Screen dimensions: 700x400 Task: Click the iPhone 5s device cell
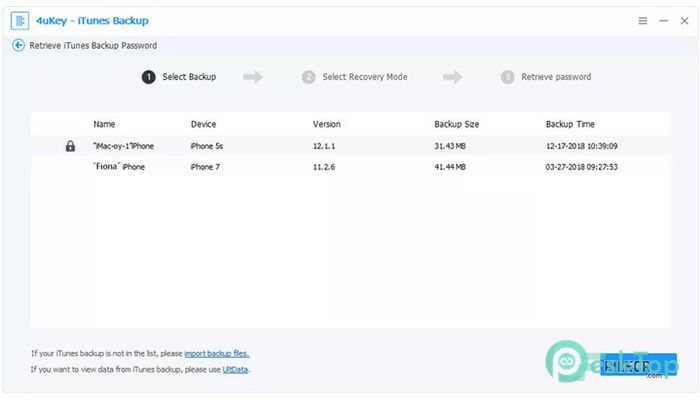pyautogui.click(x=206, y=146)
